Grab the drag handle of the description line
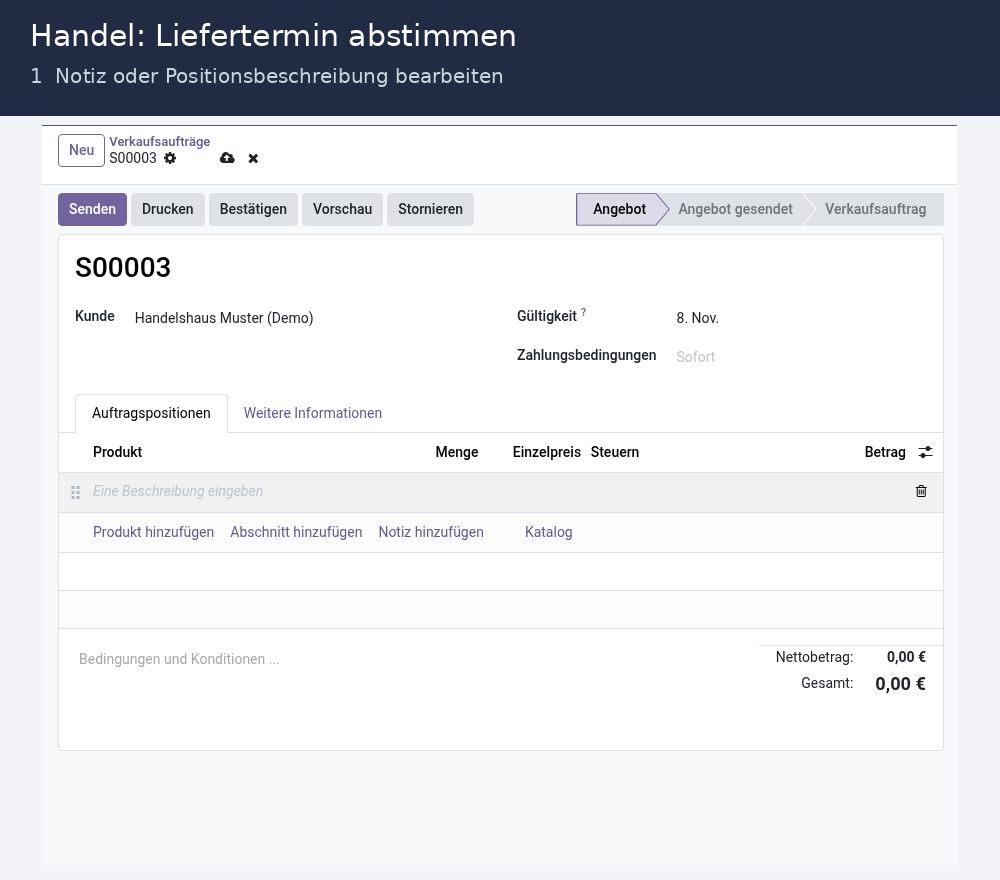The image size is (1000, 880). tap(75, 492)
